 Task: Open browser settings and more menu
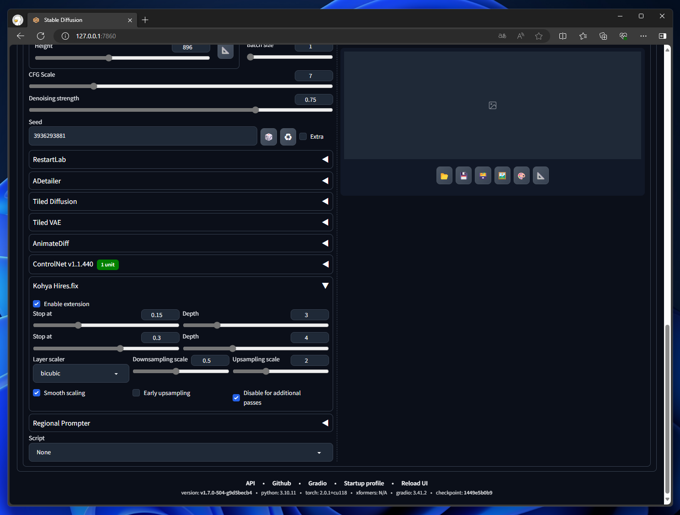[643, 36]
